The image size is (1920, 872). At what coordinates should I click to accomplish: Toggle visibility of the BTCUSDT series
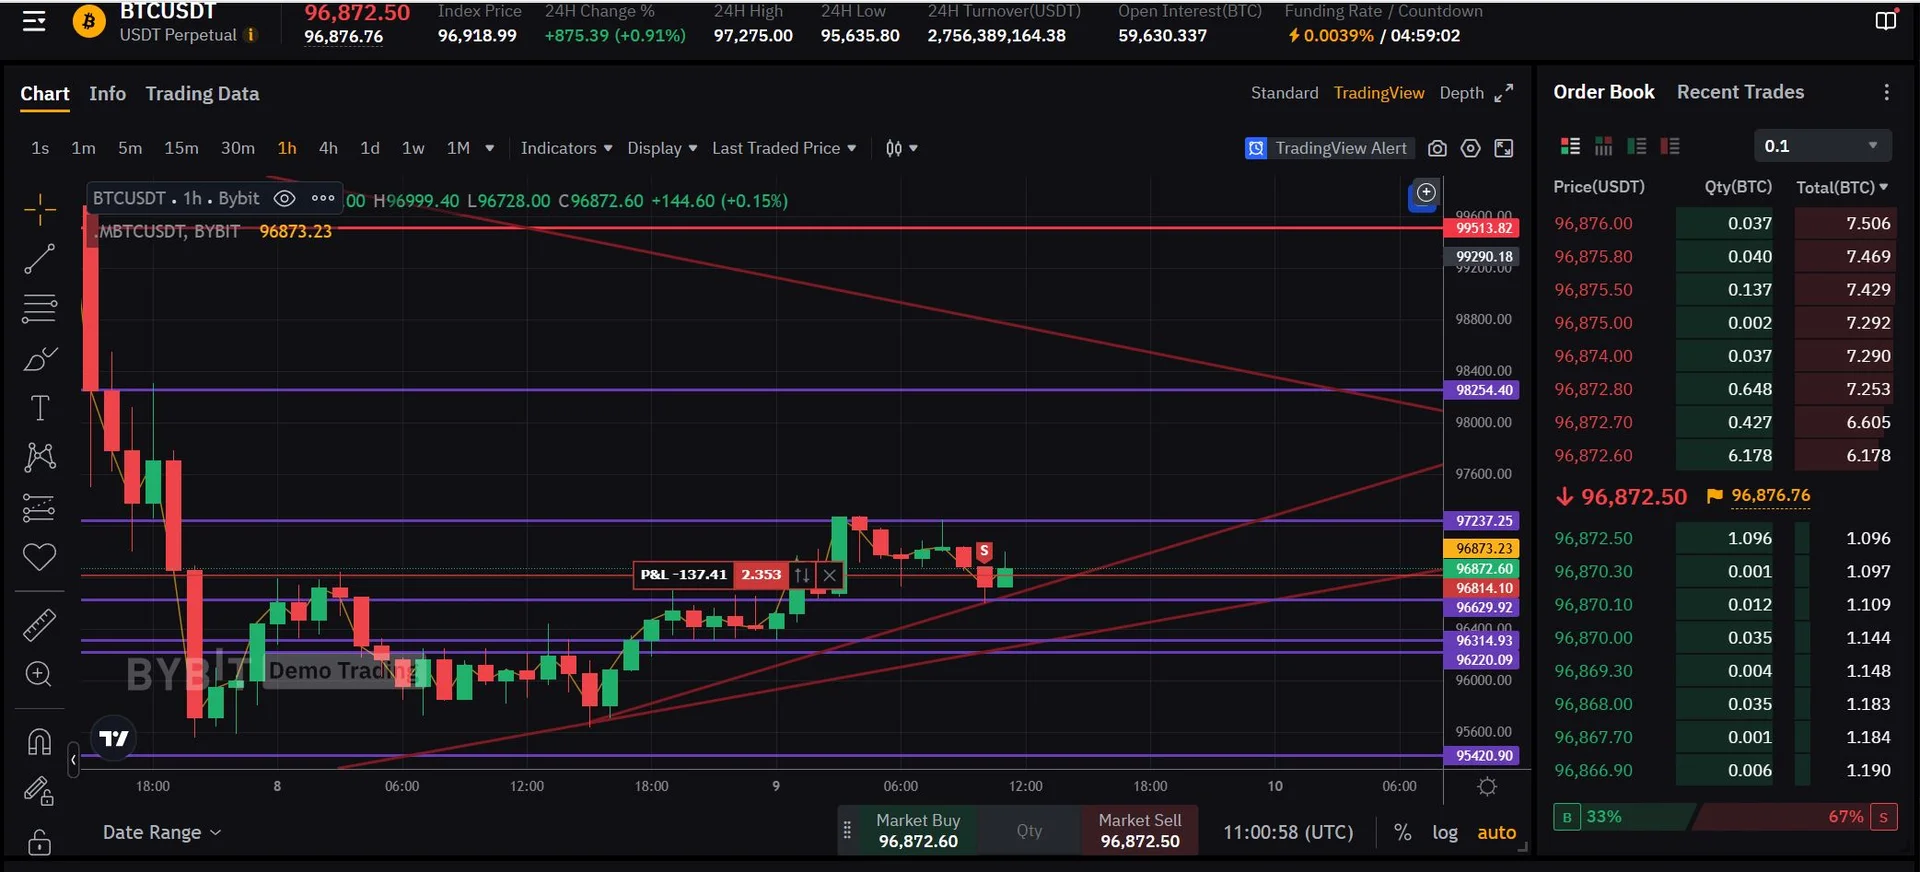coord(285,198)
